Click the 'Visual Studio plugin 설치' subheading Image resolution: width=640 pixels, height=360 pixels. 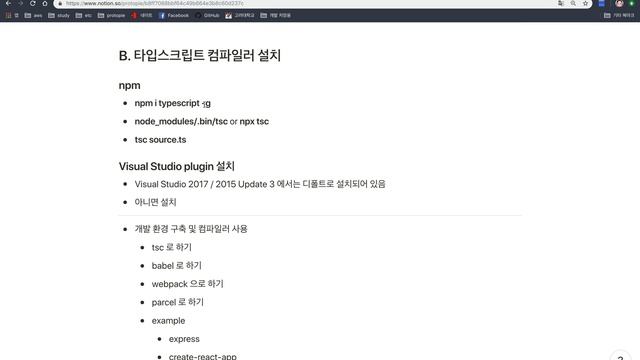pos(177,166)
